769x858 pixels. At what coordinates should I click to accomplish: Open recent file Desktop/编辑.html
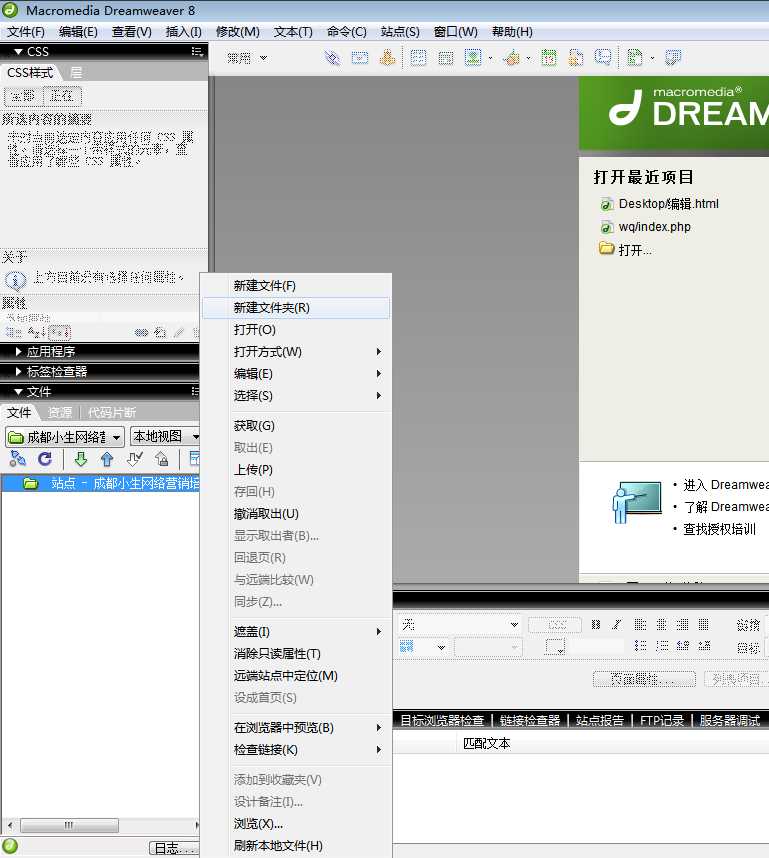pyautogui.click(x=668, y=204)
